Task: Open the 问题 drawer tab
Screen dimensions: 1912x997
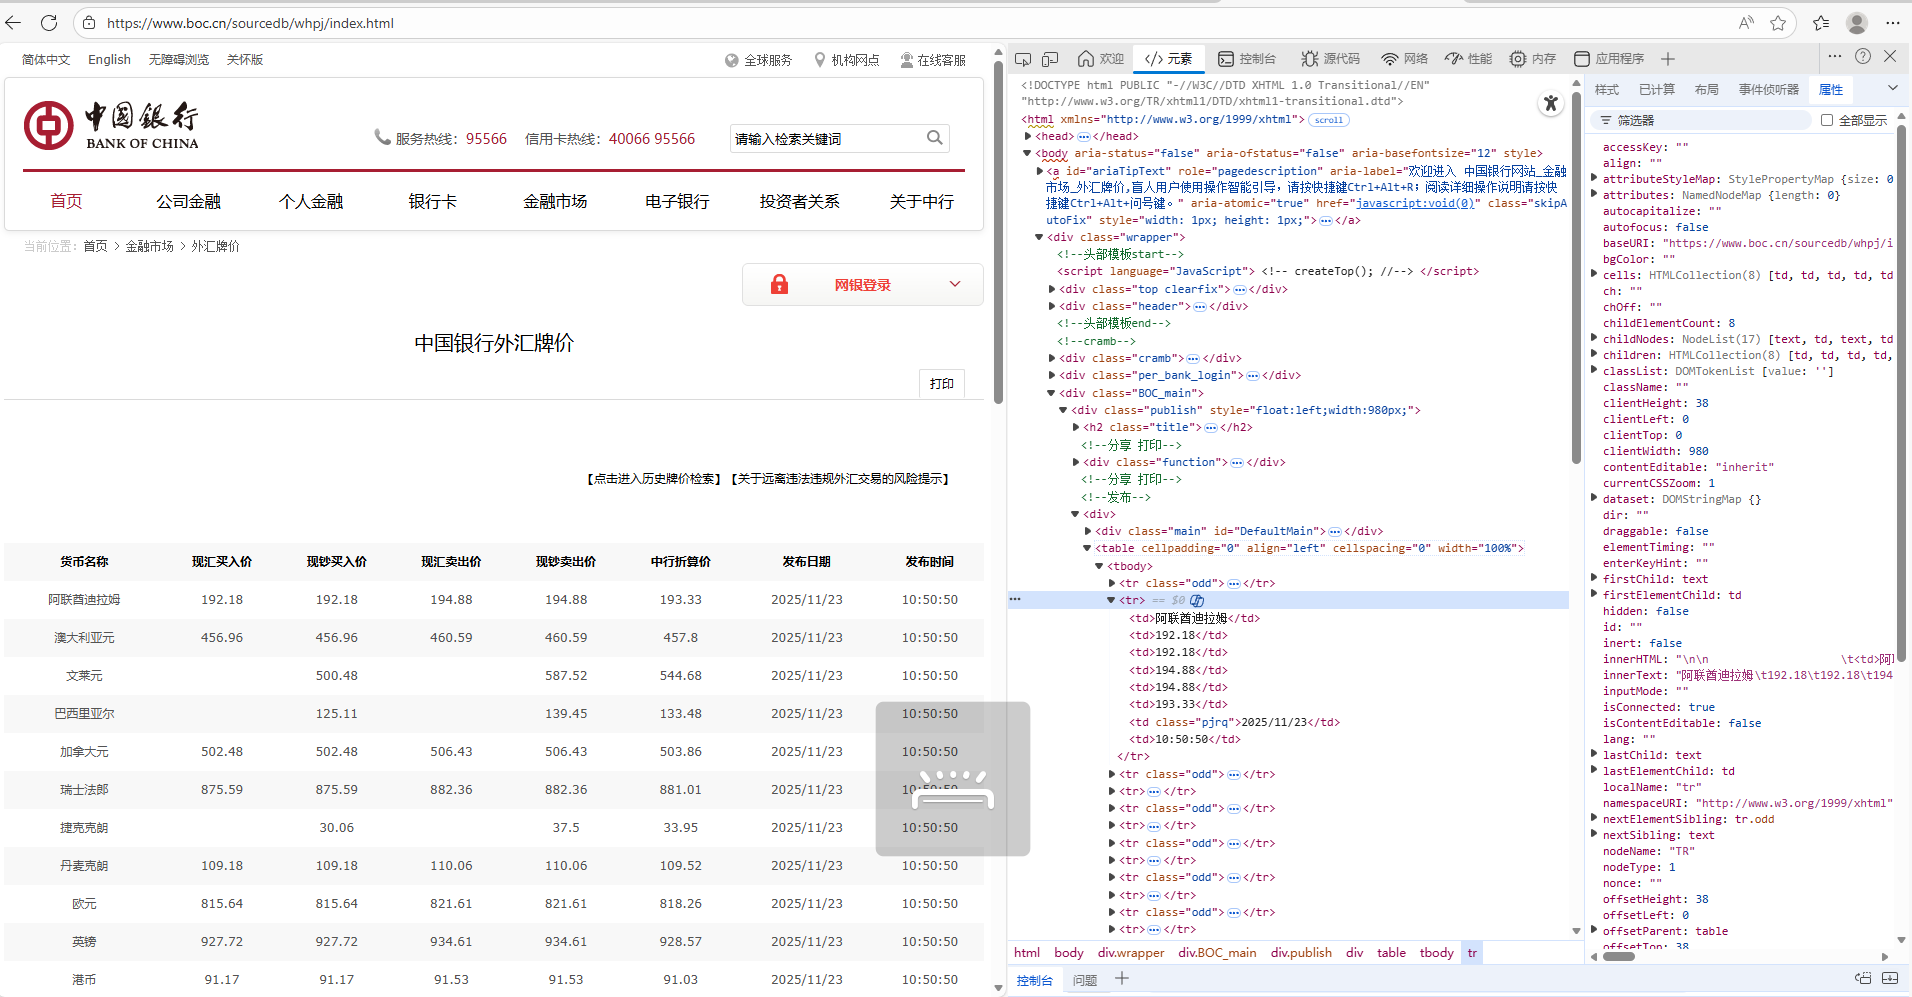Action: [x=1085, y=980]
